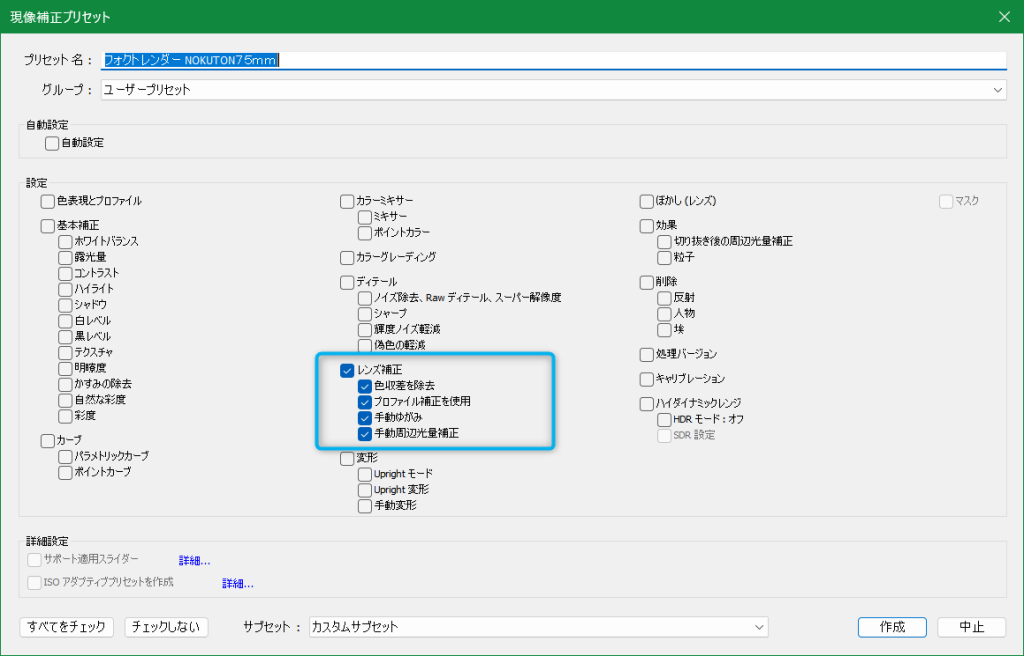This screenshot has height=656, width=1024.
Task: Check the カラーグレーディング box
Action: [348, 258]
